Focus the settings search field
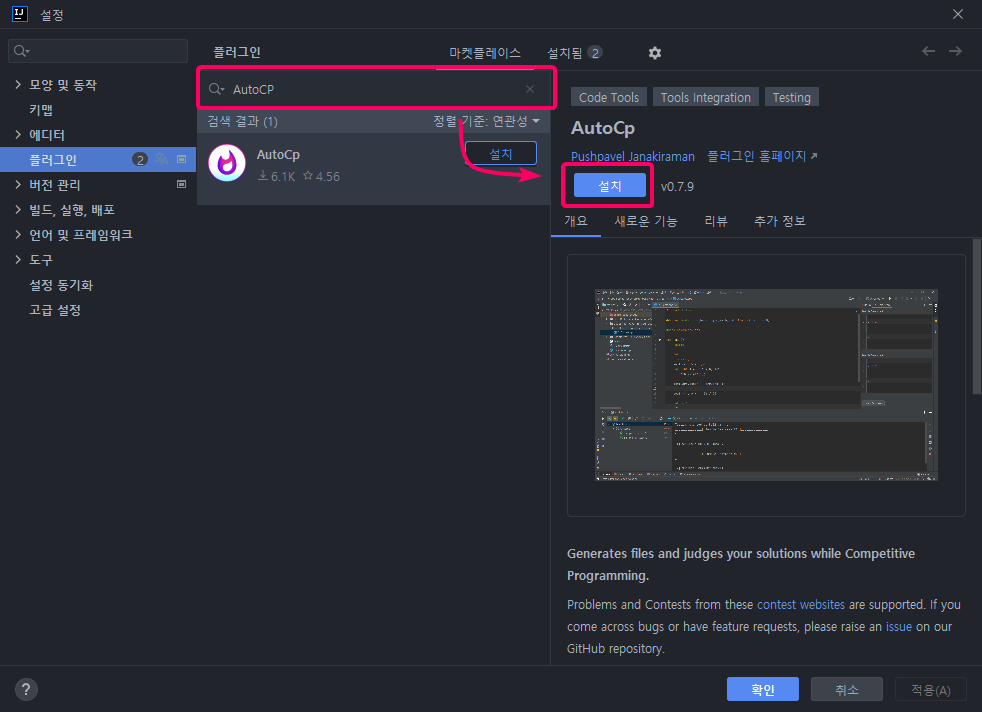Viewport: 982px width, 712px height. pyautogui.click(x=98, y=51)
